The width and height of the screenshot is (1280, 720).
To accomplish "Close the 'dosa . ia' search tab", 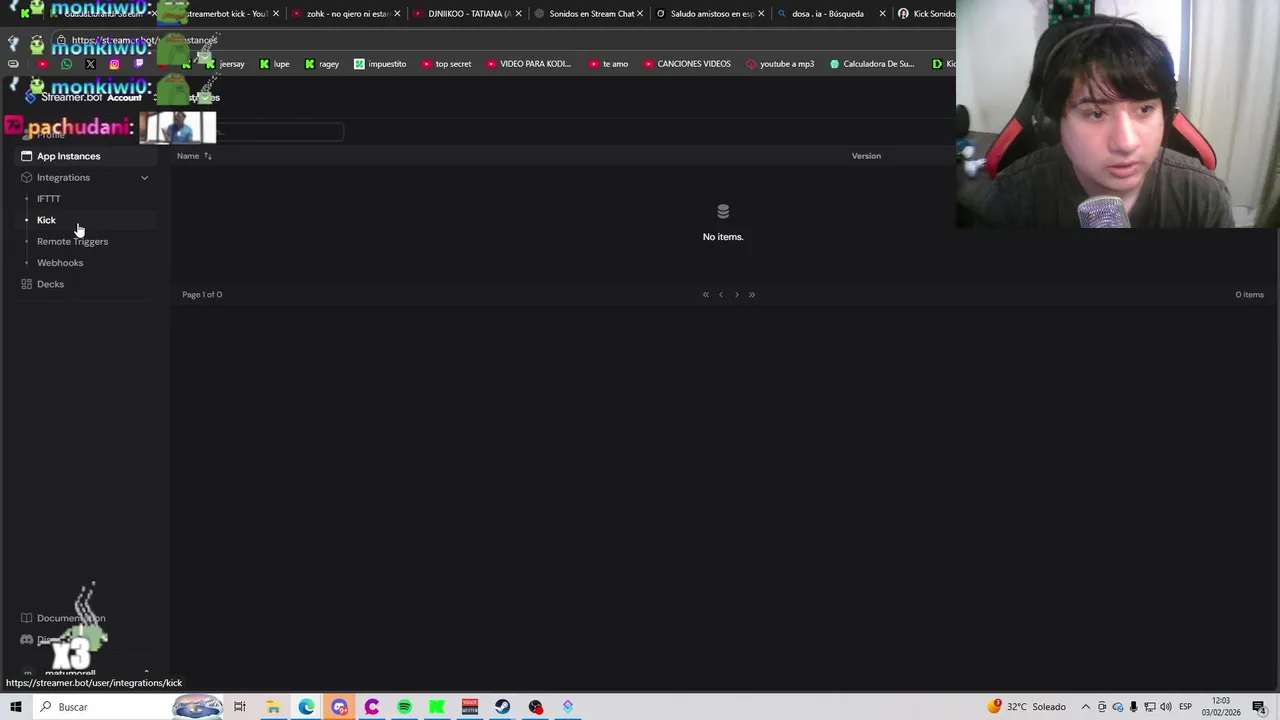I will point(882,14).
